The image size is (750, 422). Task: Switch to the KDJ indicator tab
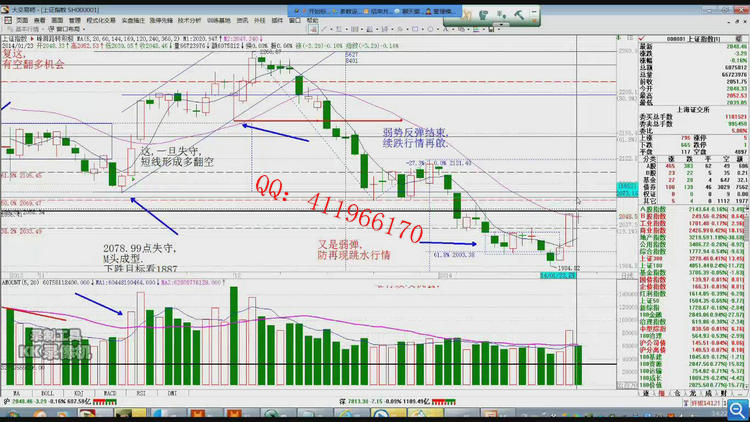pyautogui.click(x=78, y=393)
